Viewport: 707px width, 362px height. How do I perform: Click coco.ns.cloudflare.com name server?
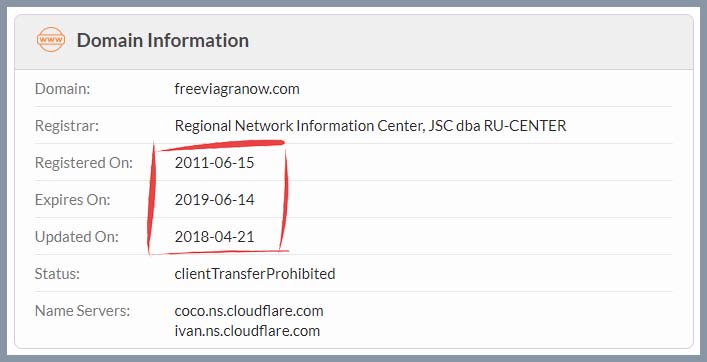[249, 311]
